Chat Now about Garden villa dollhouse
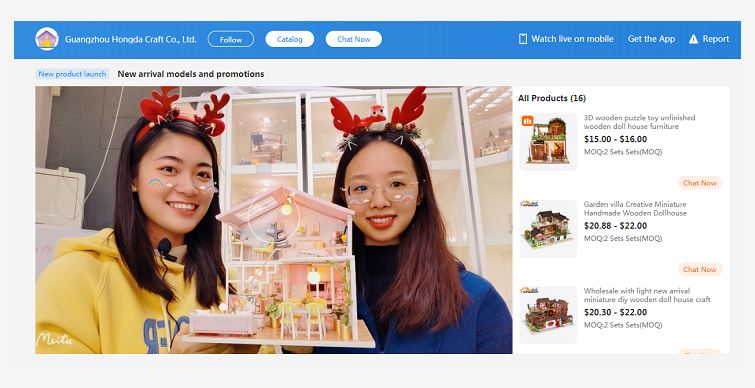This screenshot has height=388, width=755. click(700, 270)
